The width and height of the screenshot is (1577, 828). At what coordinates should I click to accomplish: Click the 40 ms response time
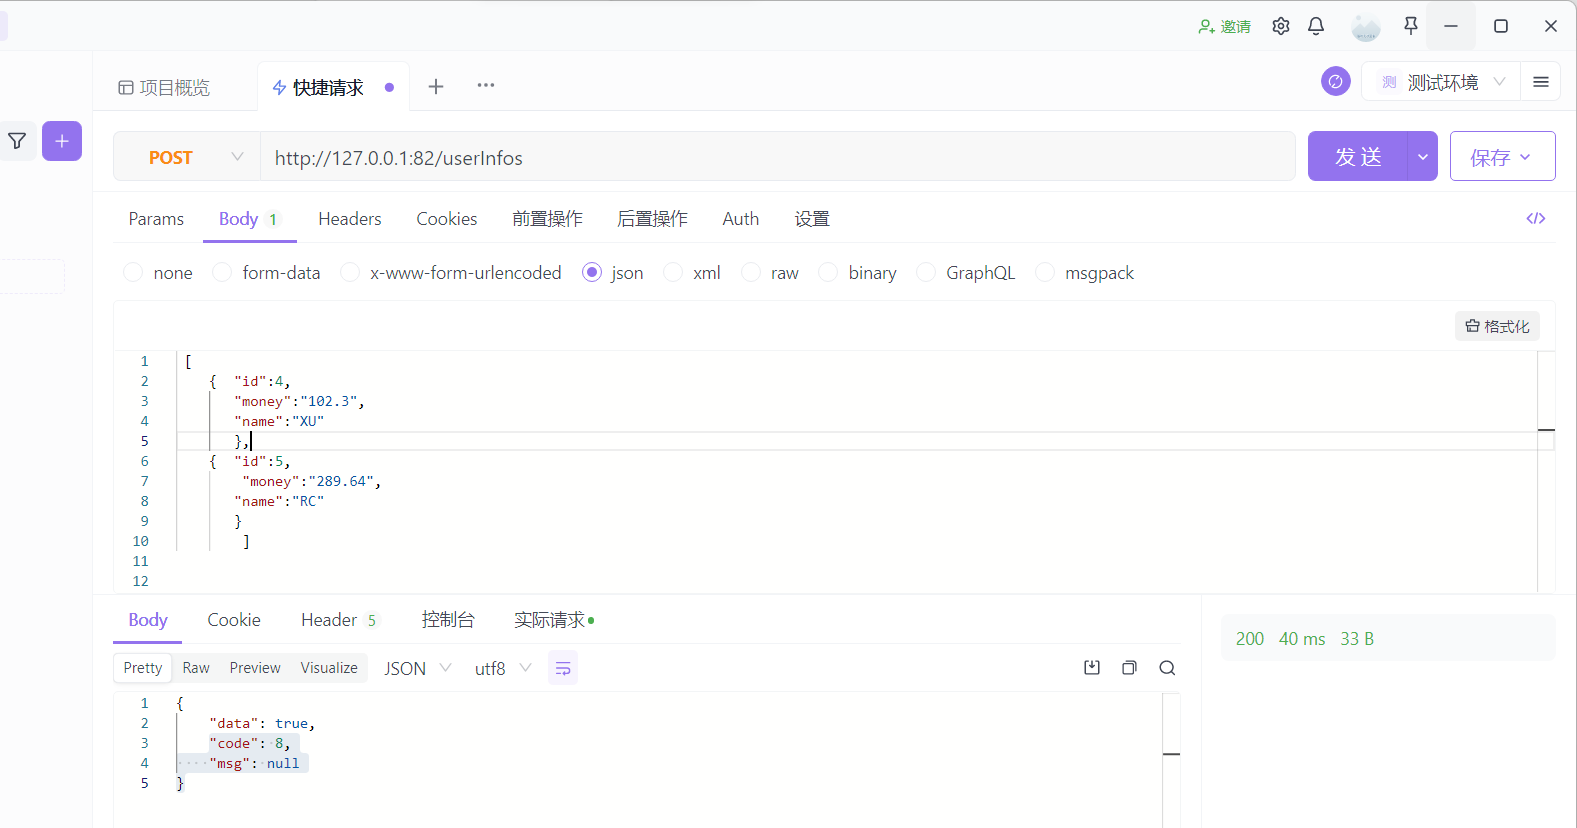tap(1302, 639)
